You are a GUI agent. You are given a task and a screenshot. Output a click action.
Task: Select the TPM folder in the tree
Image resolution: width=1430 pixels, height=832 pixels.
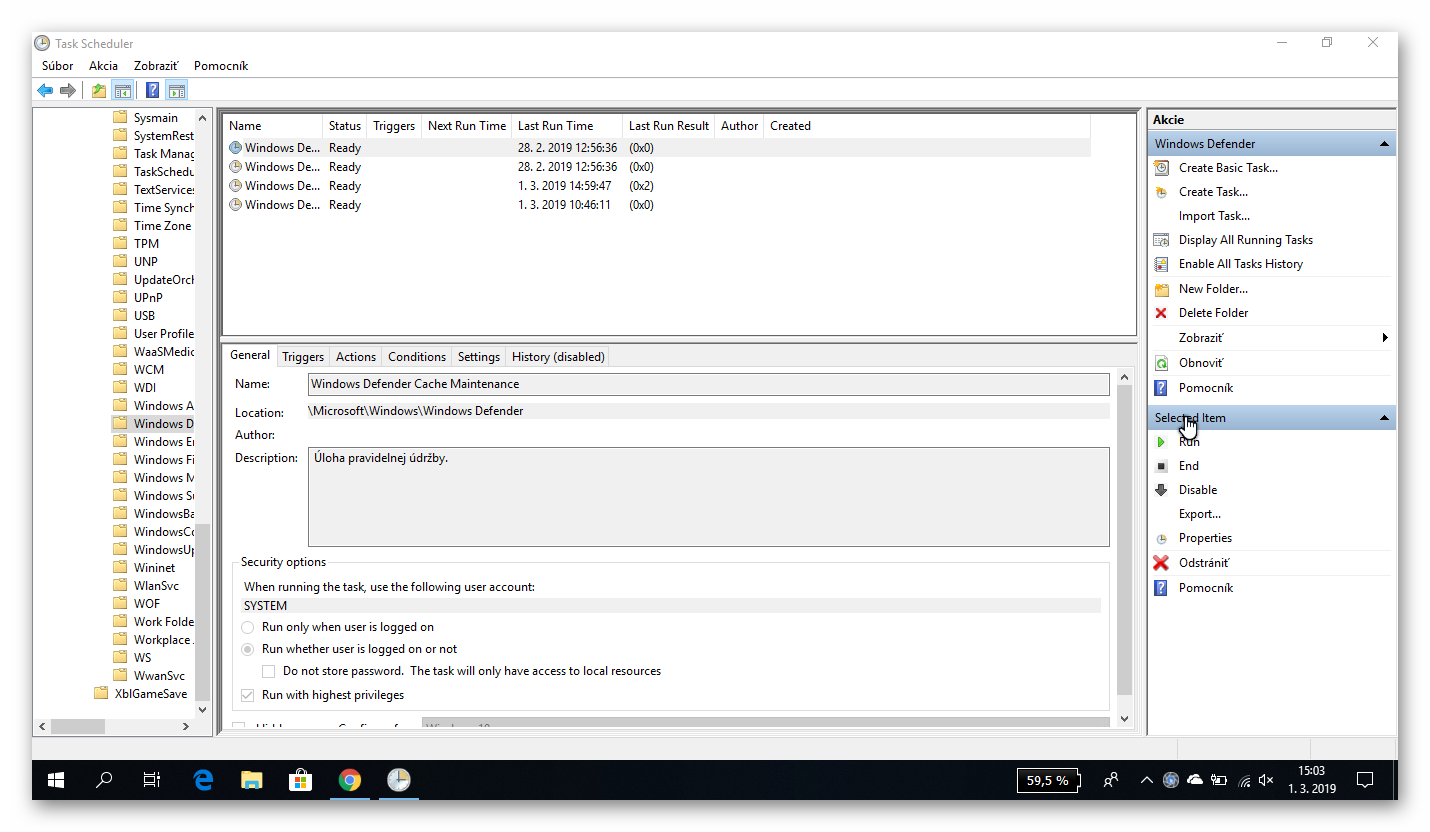point(146,244)
